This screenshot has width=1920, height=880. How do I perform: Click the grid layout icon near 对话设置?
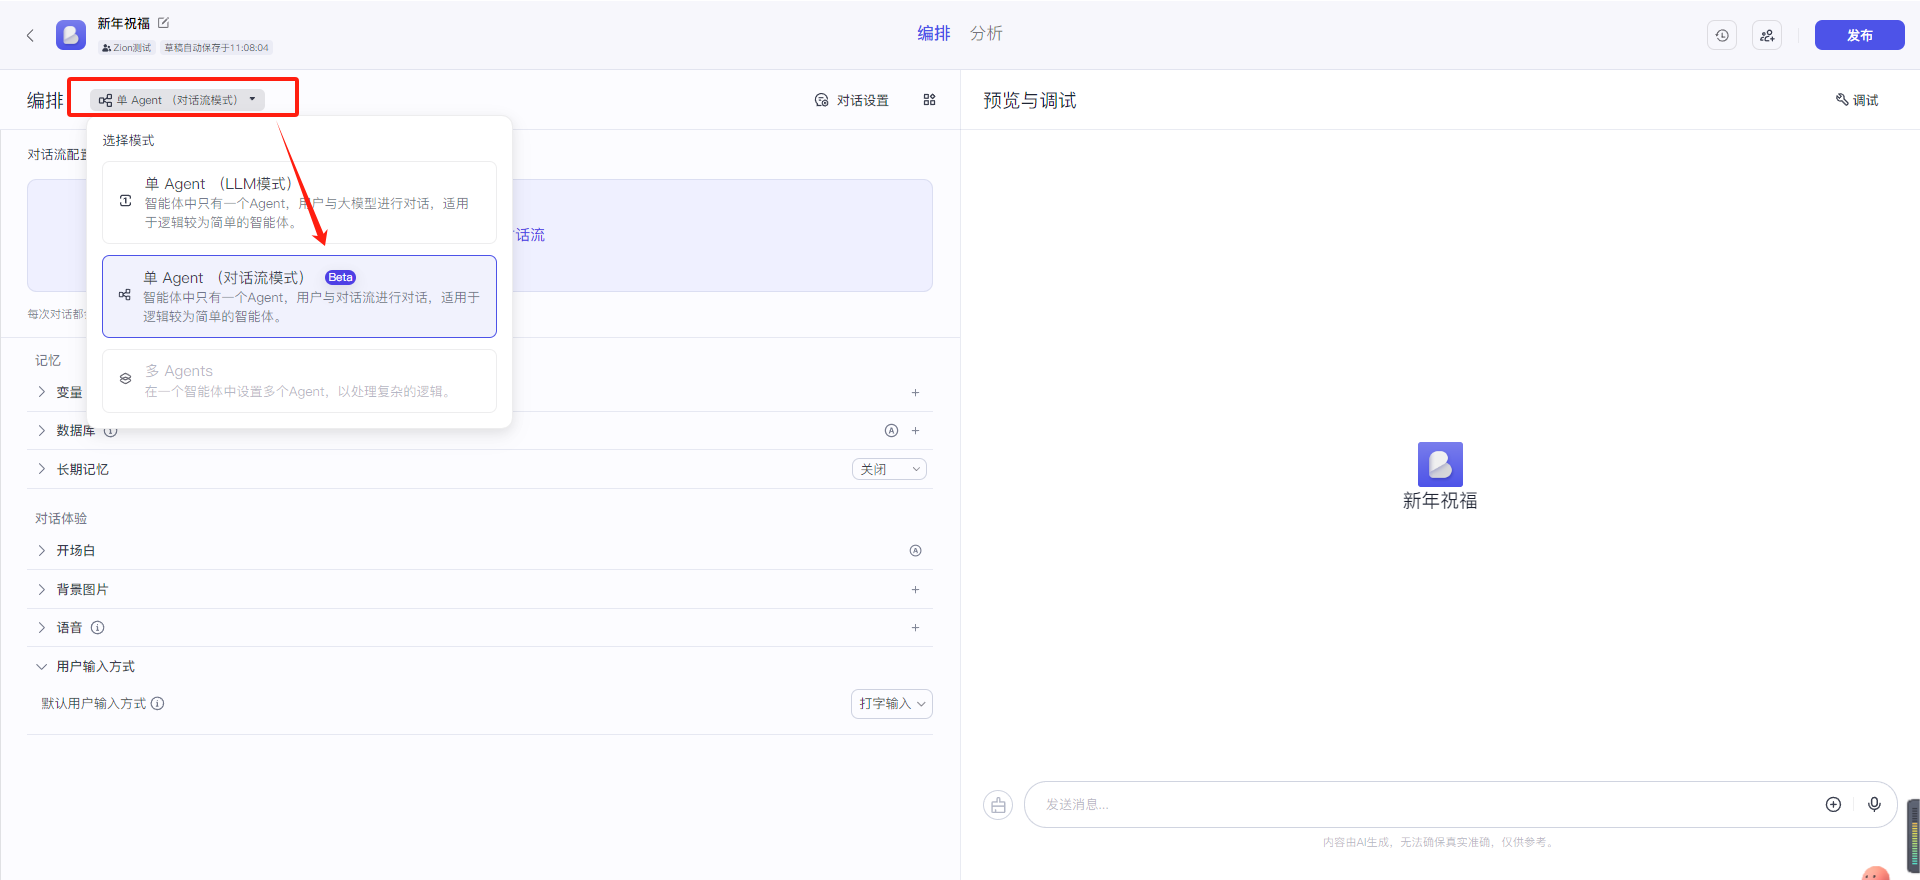coord(929,100)
